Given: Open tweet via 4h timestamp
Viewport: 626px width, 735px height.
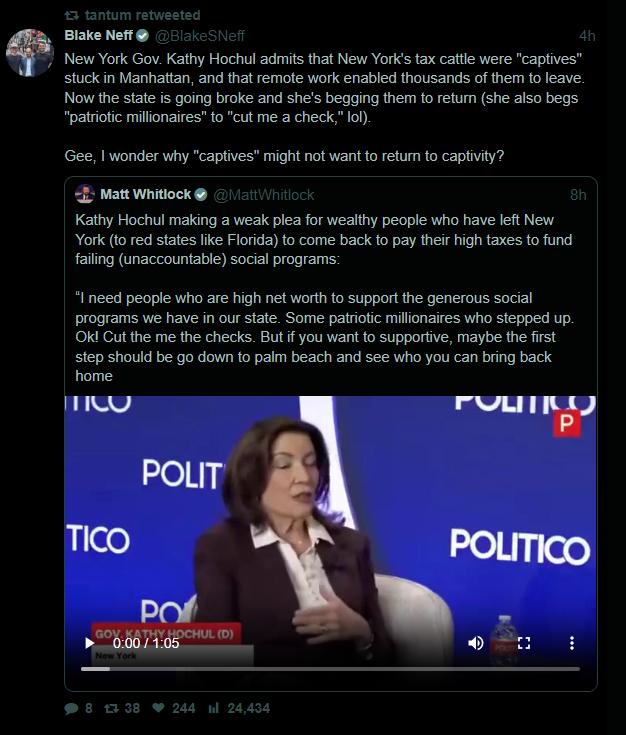Looking at the screenshot, I should point(587,36).
